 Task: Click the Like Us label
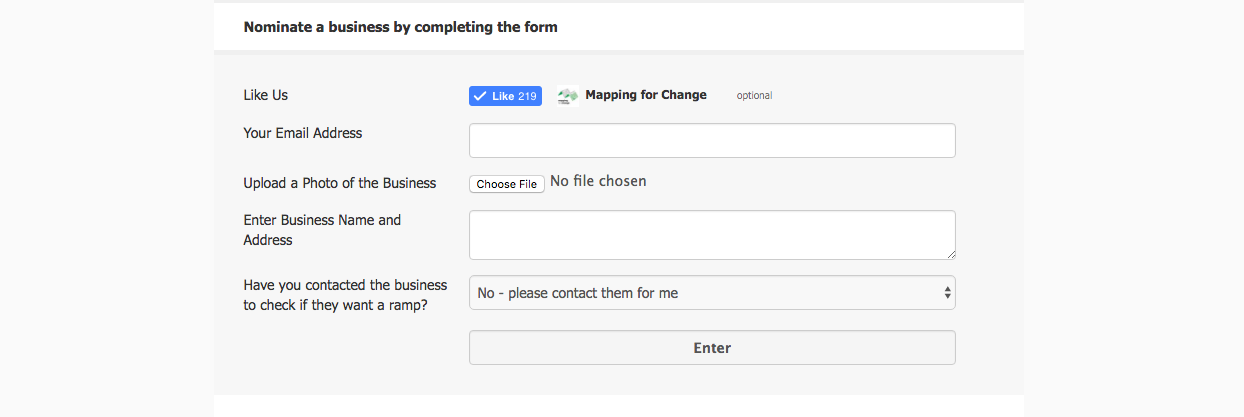[x=266, y=95]
